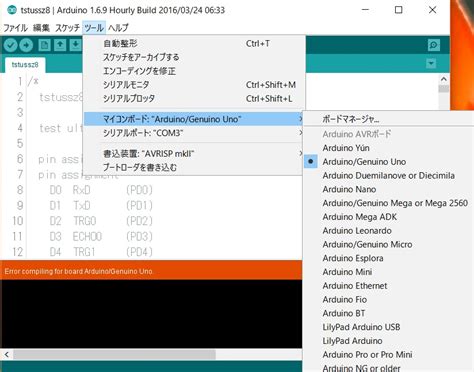This screenshot has width=474, height=372.
Task: Click the LilyPad Arduino board entry
Action: click(x=352, y=341)
